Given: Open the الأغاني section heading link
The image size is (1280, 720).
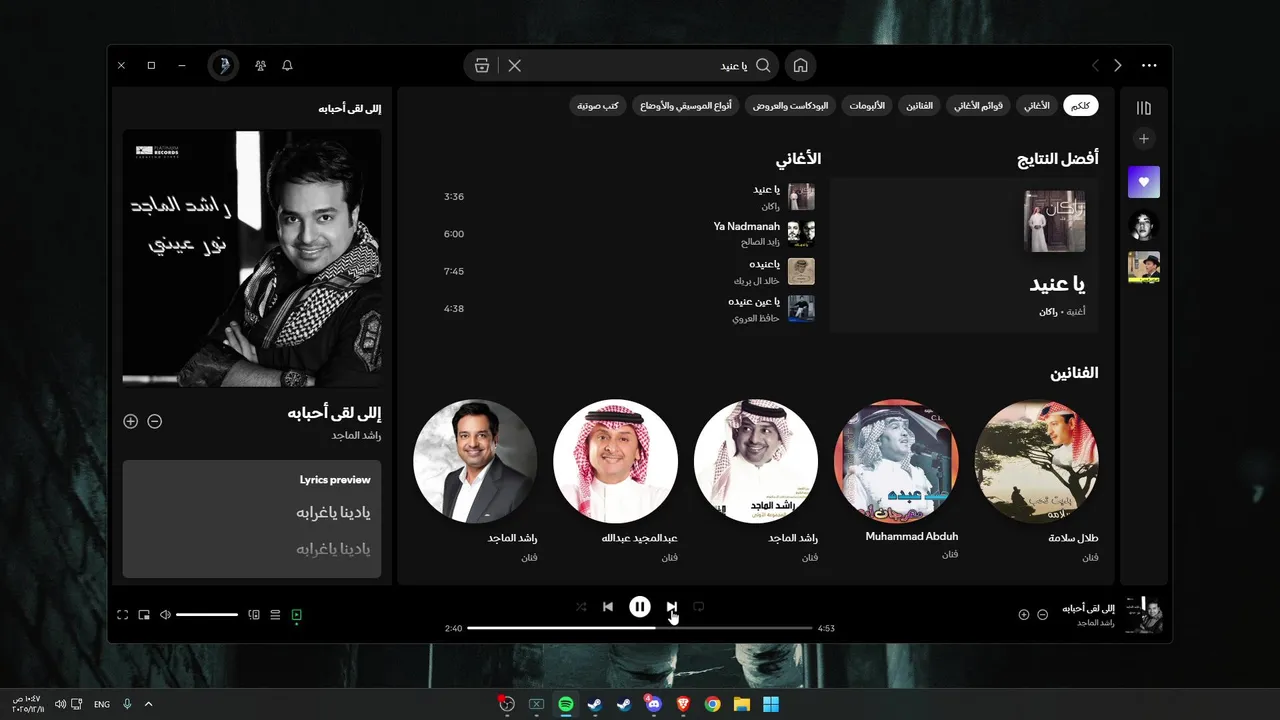Looking at the screenshot, I should tap(798, 159).
